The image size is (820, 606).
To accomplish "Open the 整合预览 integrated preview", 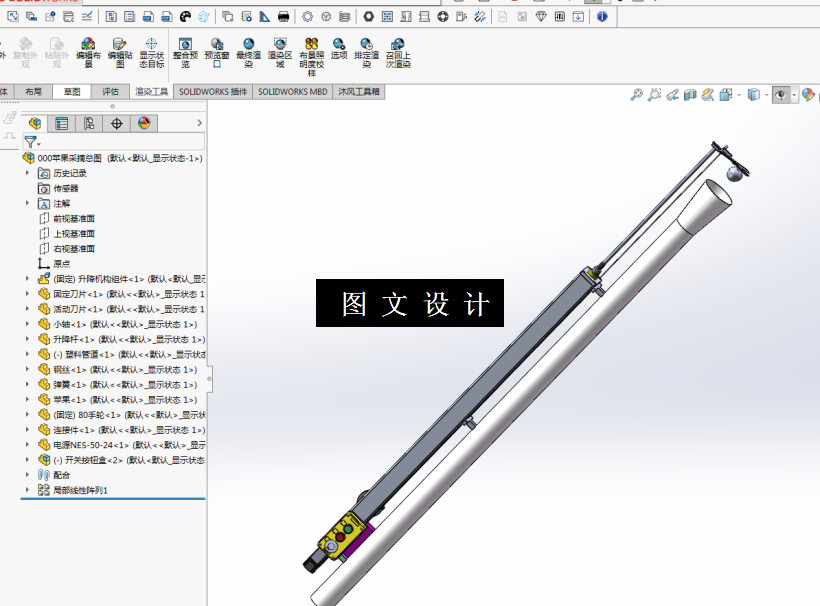I will (x=185, y=52).
